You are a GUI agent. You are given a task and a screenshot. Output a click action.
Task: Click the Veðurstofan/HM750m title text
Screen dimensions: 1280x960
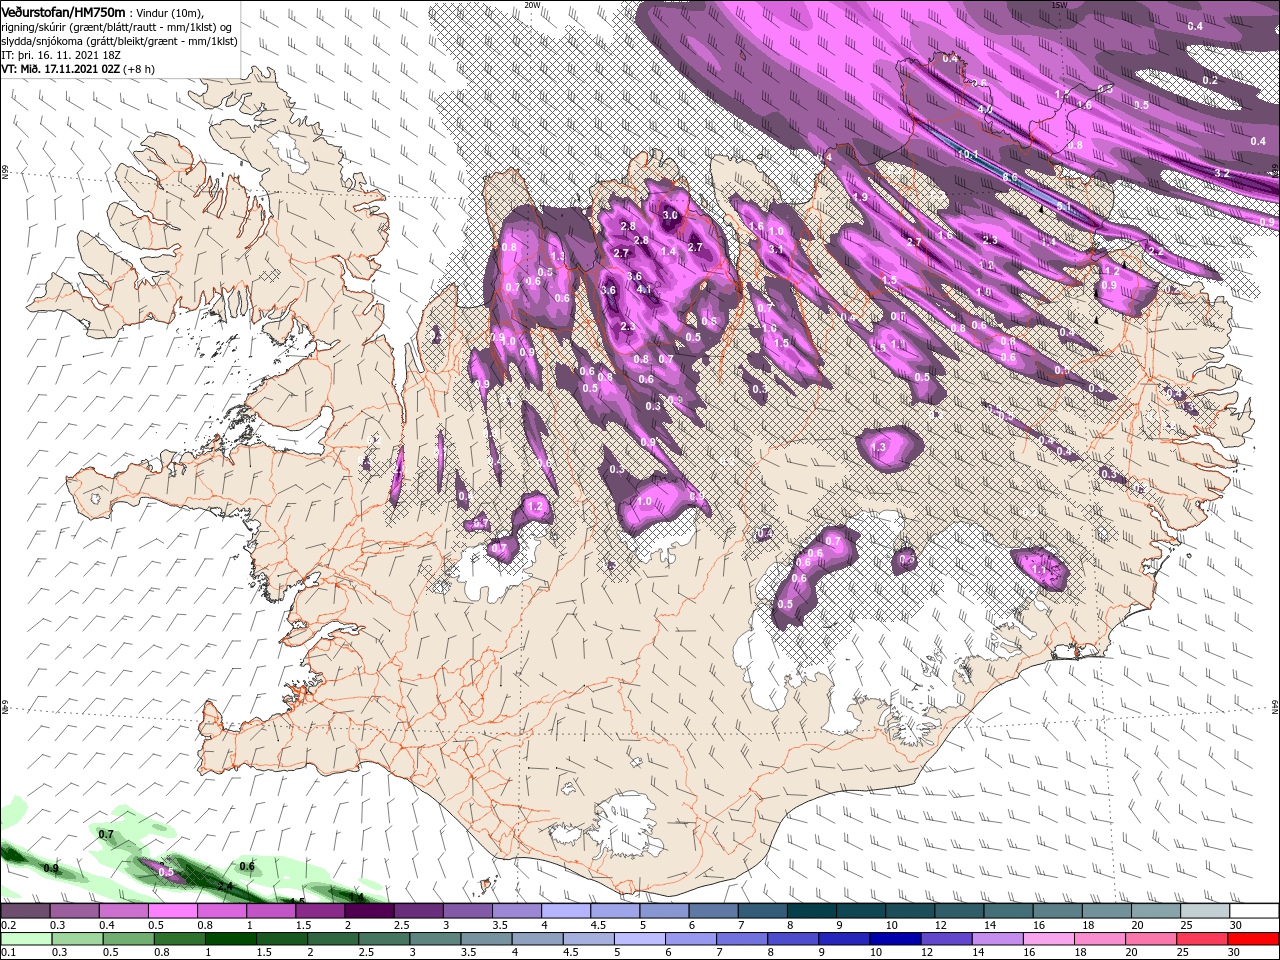tap(63, 11)
